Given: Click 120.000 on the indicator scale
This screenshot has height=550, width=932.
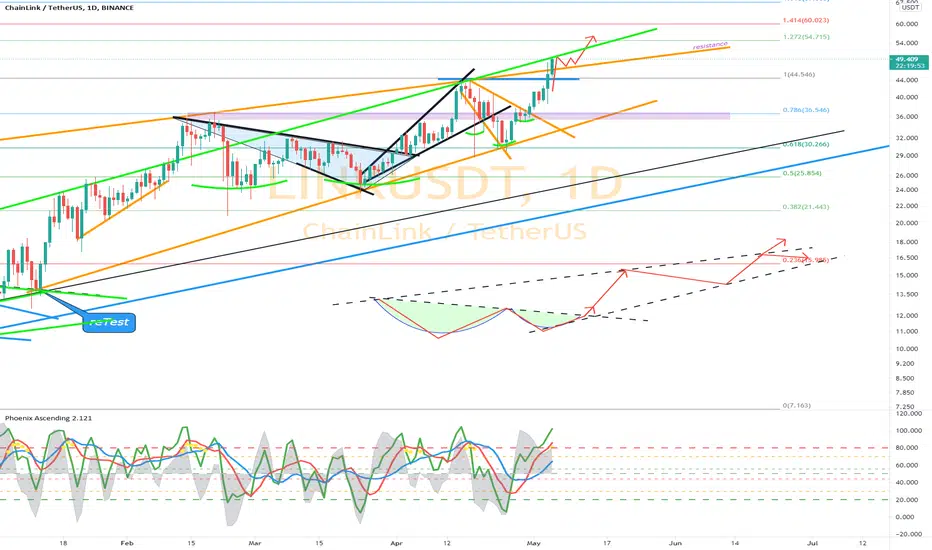Looking at the screenshot, I should [x=908, y=413].
